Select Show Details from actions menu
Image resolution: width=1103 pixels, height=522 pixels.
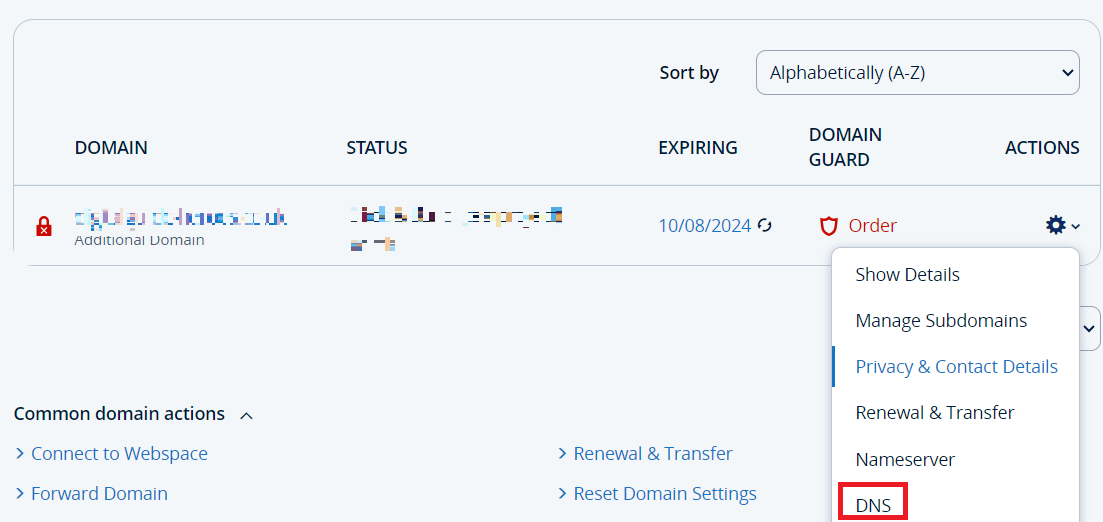[907, 274]
